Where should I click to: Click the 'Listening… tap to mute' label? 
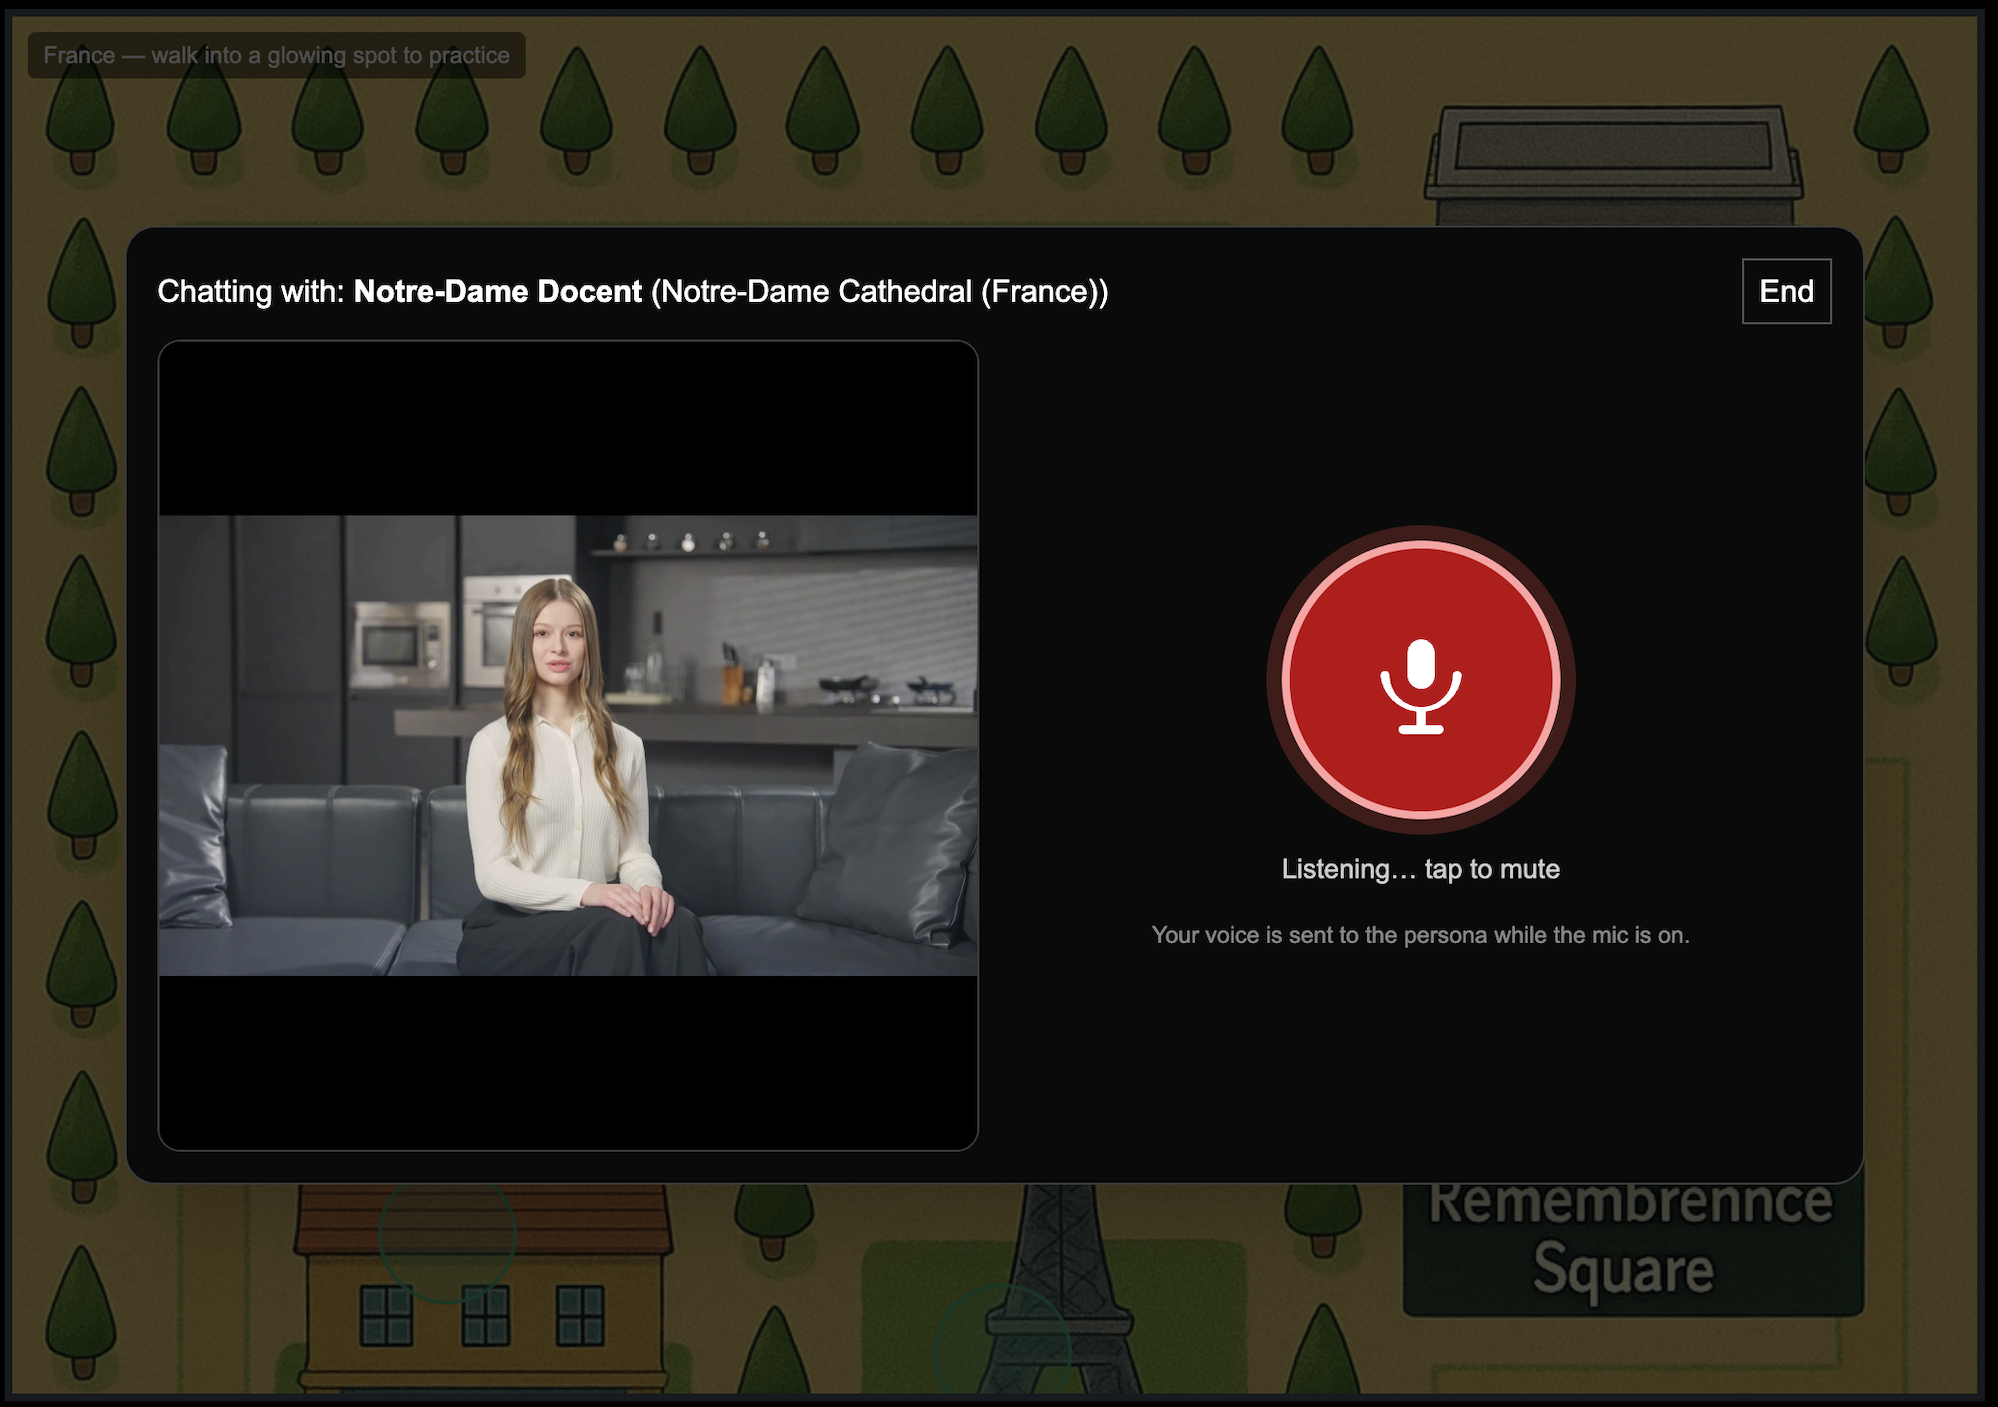[x=1420, y=869]
